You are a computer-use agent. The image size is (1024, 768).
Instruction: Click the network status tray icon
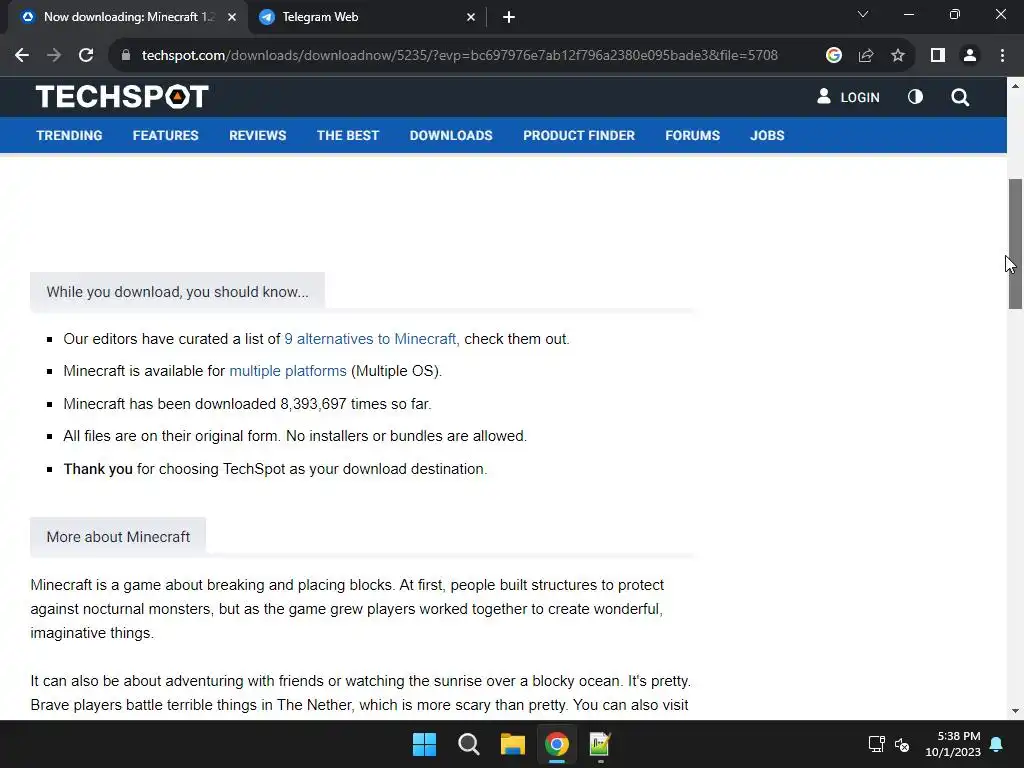coord(876,744)
